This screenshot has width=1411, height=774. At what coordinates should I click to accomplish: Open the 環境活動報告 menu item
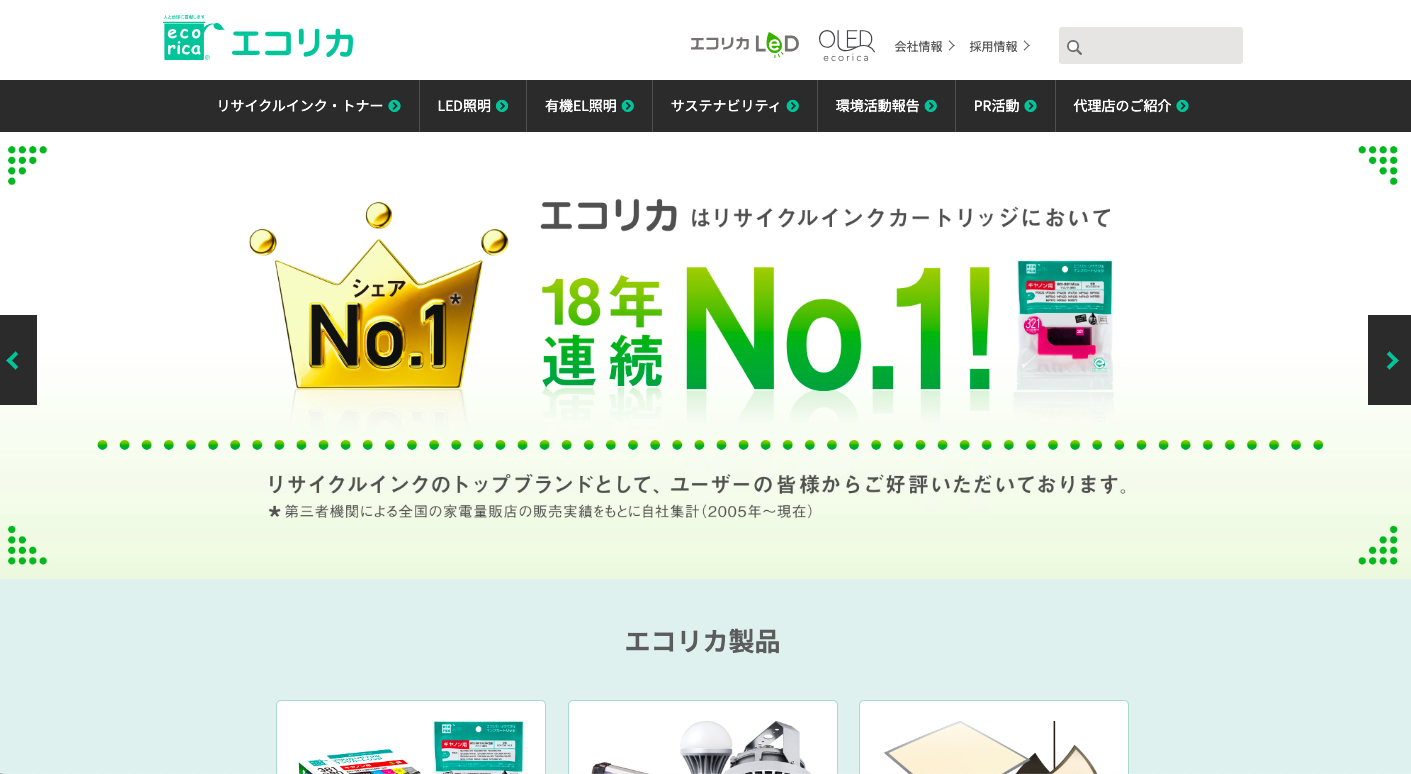point(886,106)
